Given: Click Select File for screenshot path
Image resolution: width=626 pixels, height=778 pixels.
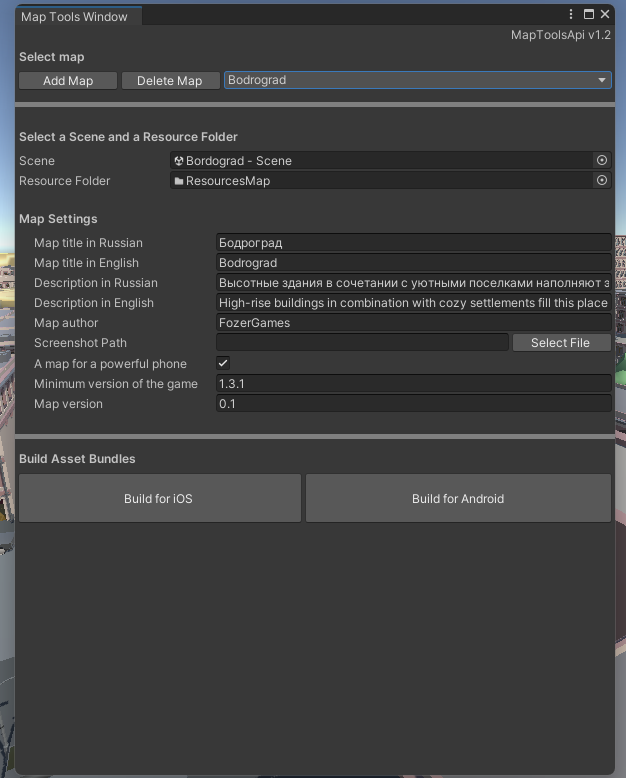Looking at the screenshot, I should [x=561, y=342].
